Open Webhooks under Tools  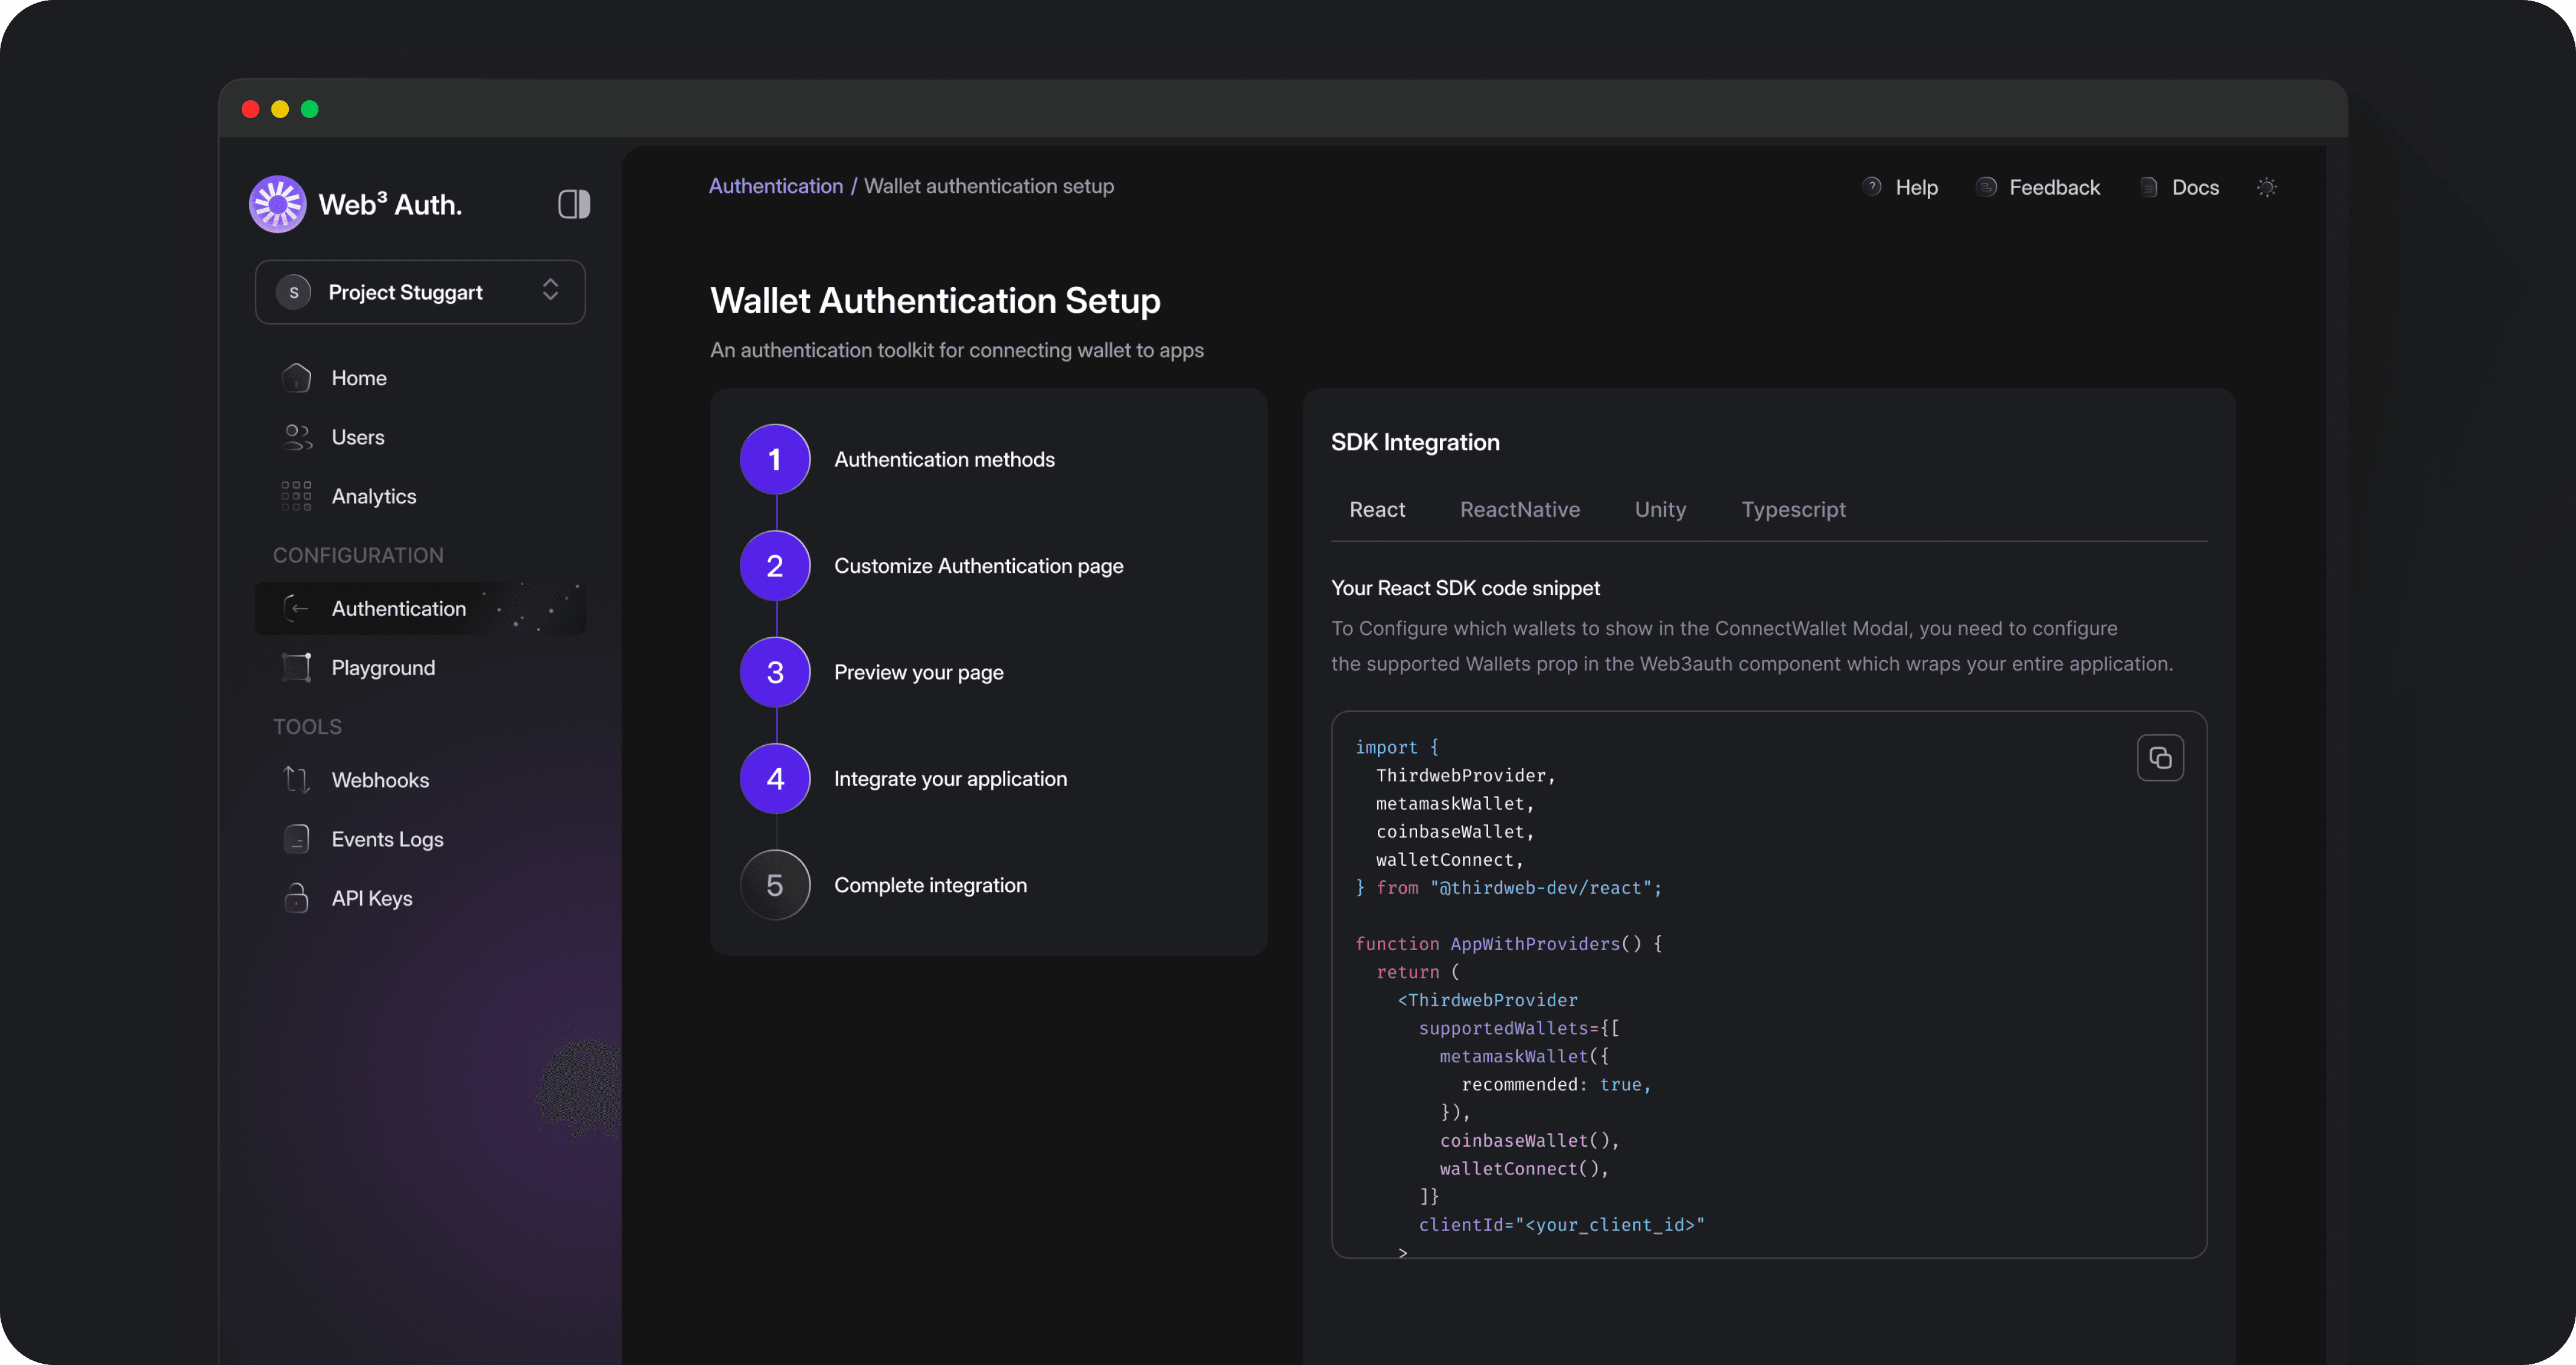coord(380,780)
